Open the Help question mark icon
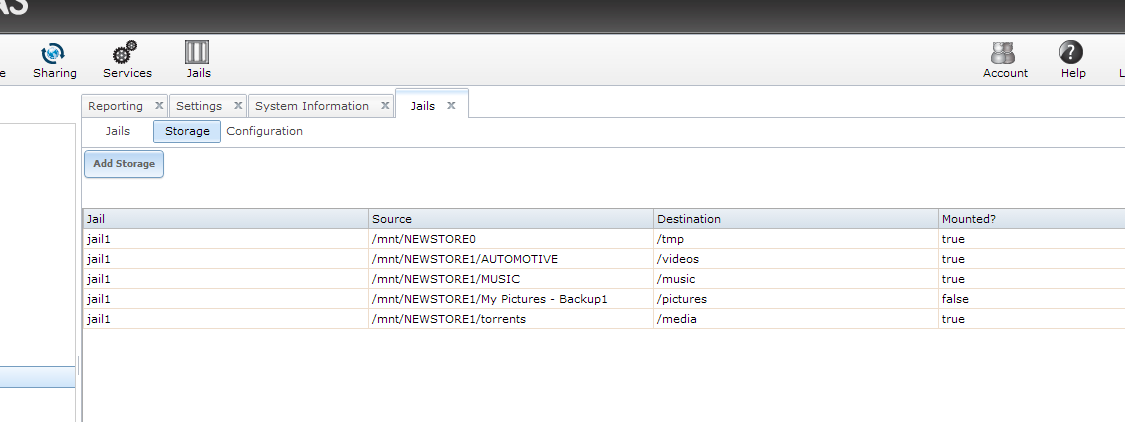1125x422 pixels. pyautogui.click(x=1072, y=54)
